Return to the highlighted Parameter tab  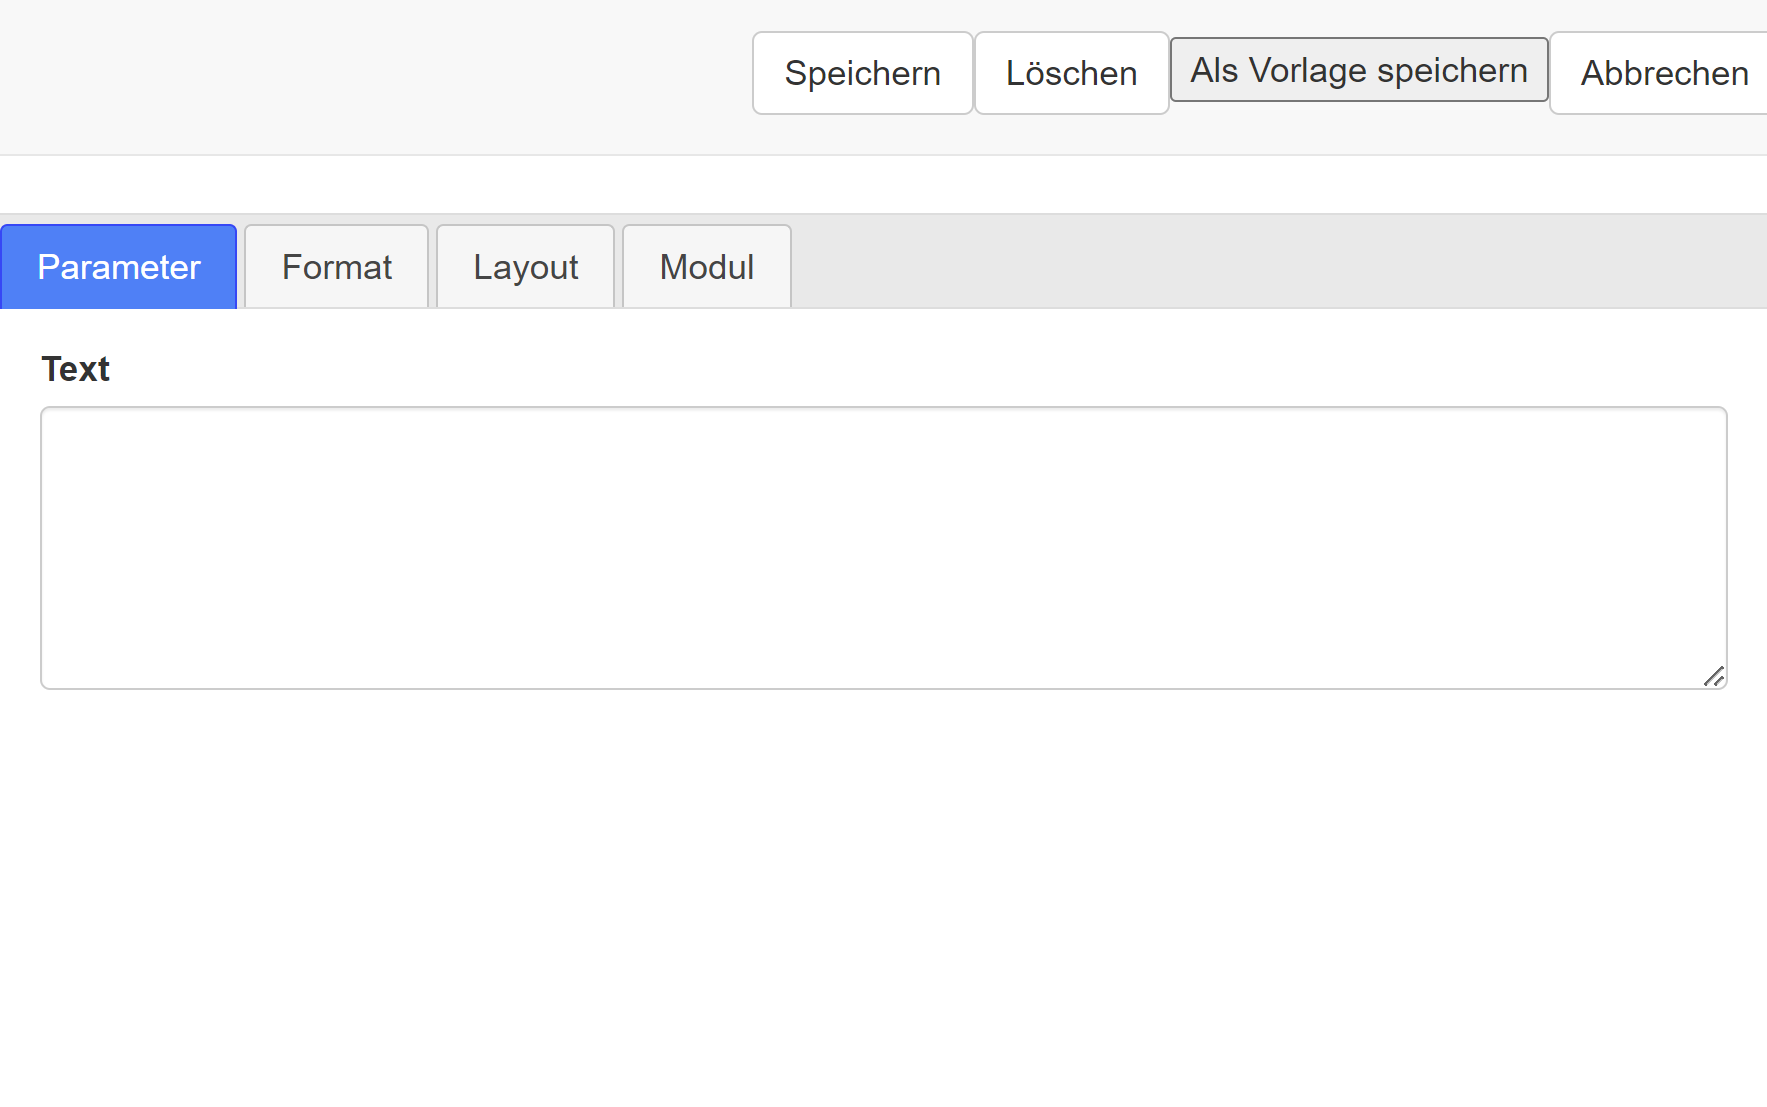[x=119, y=267]
